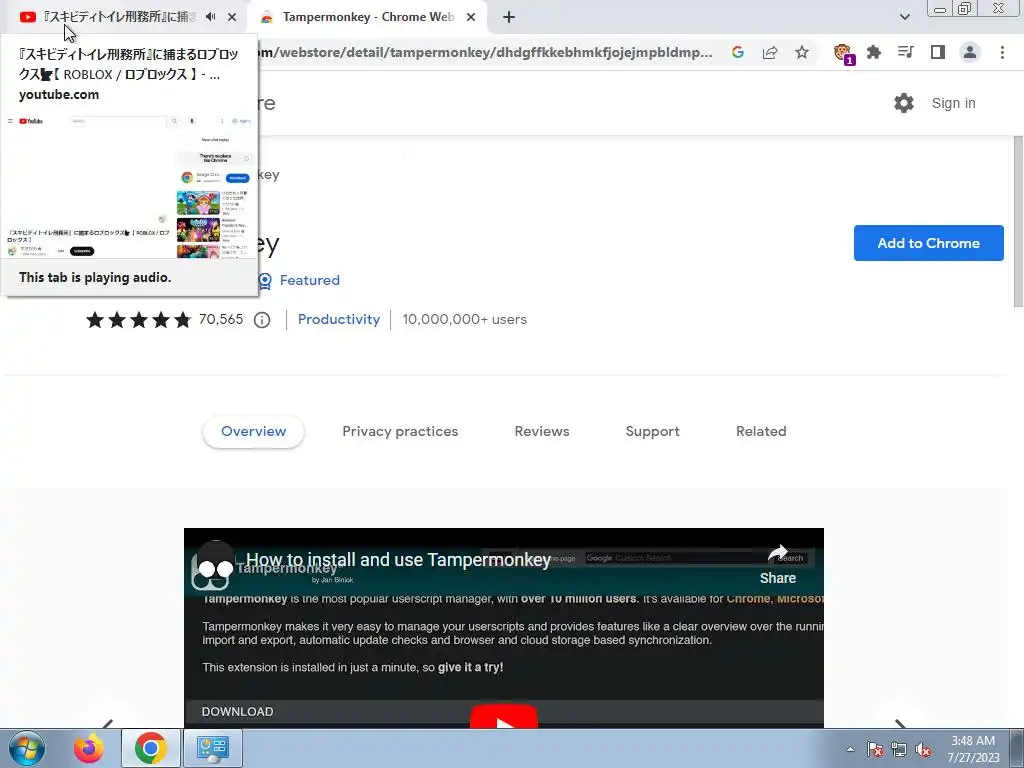1024x768 pixels.
Task: Click the YouTube tab preview thumbnail
Action: [129, 187]
